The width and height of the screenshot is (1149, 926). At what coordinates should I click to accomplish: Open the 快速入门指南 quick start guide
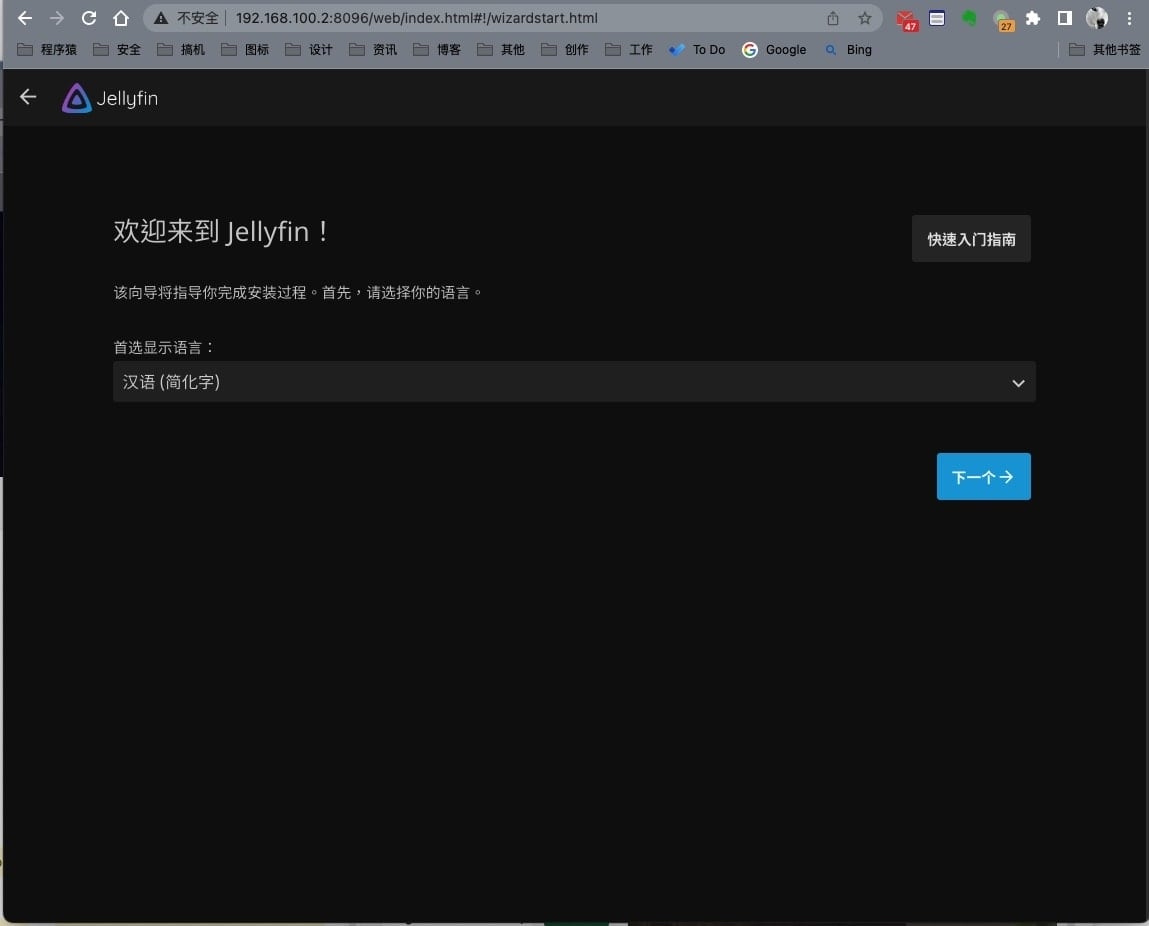pos(971,239)
